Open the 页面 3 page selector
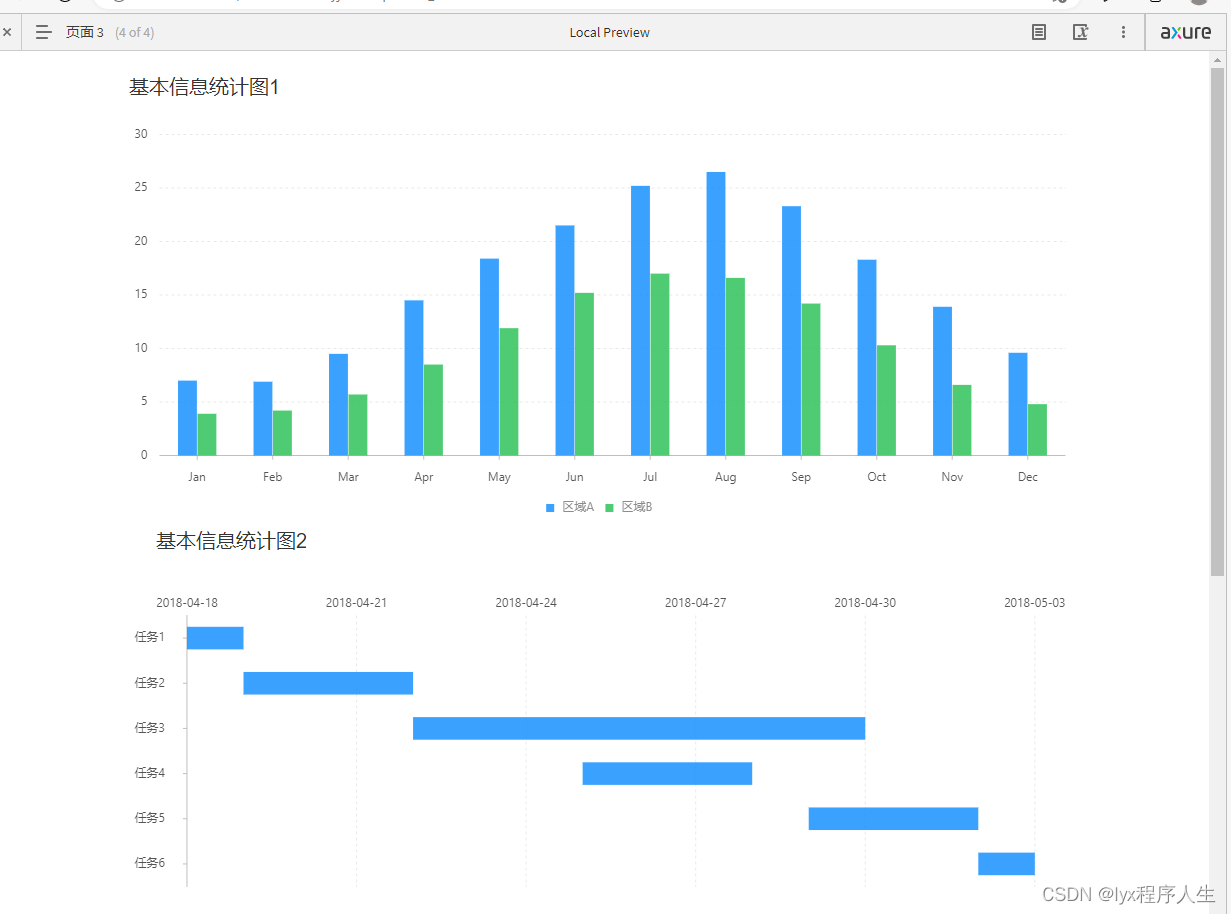 pyautogui.click(x=85, y=32)
